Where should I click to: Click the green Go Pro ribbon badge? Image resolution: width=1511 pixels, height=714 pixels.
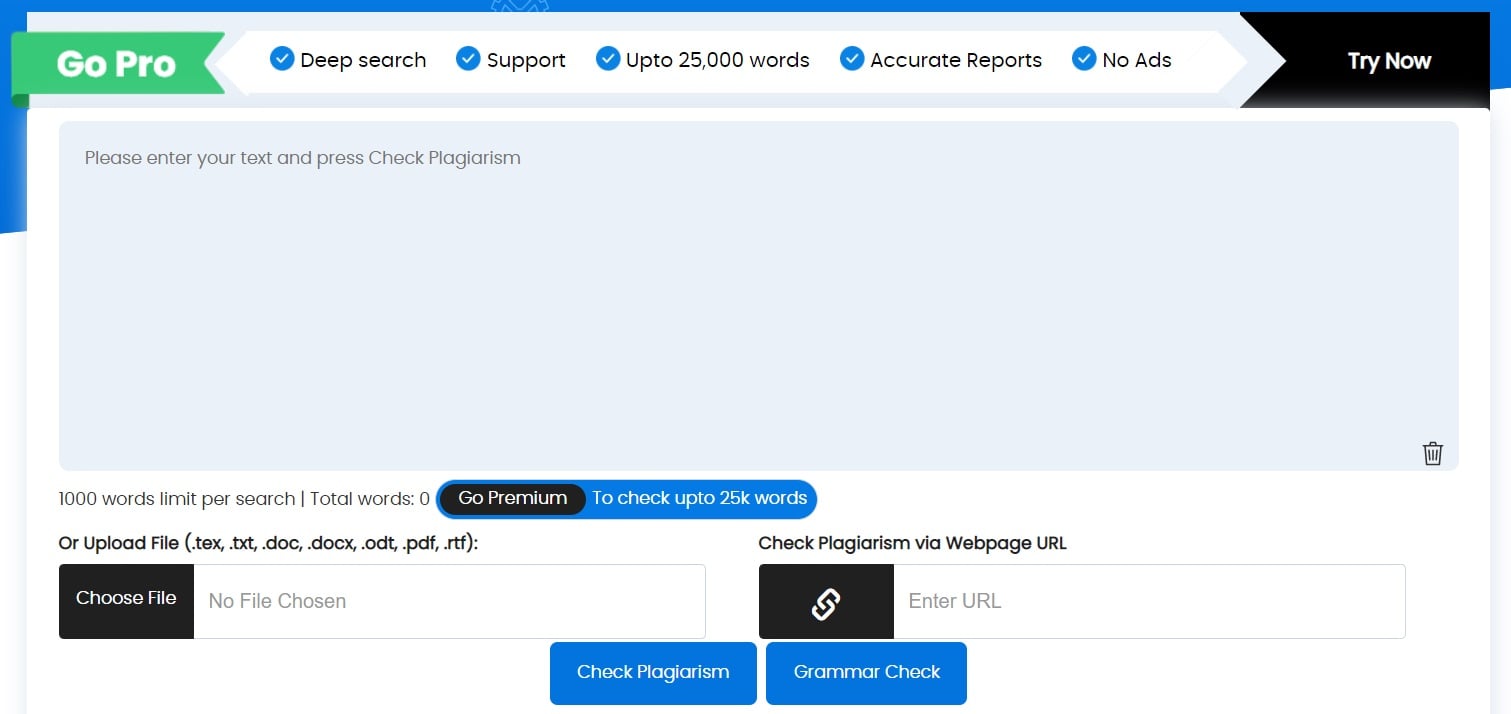tap(117, 65)
